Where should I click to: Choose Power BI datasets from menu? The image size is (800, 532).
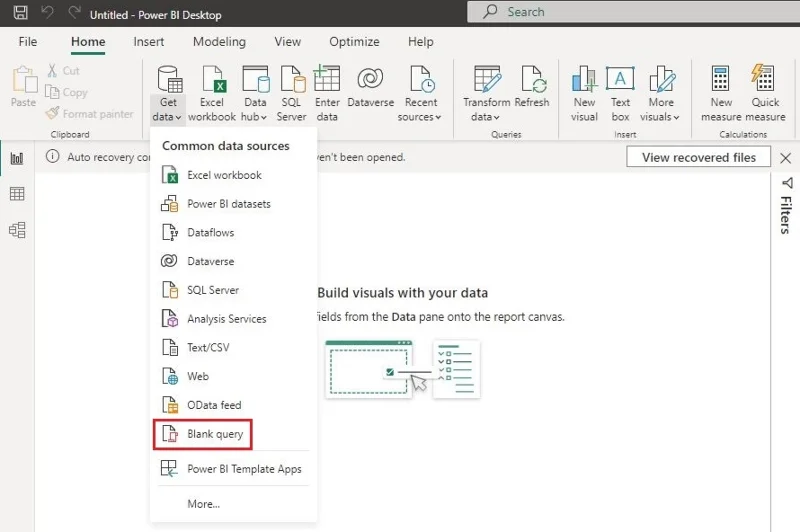pos(234,204)
